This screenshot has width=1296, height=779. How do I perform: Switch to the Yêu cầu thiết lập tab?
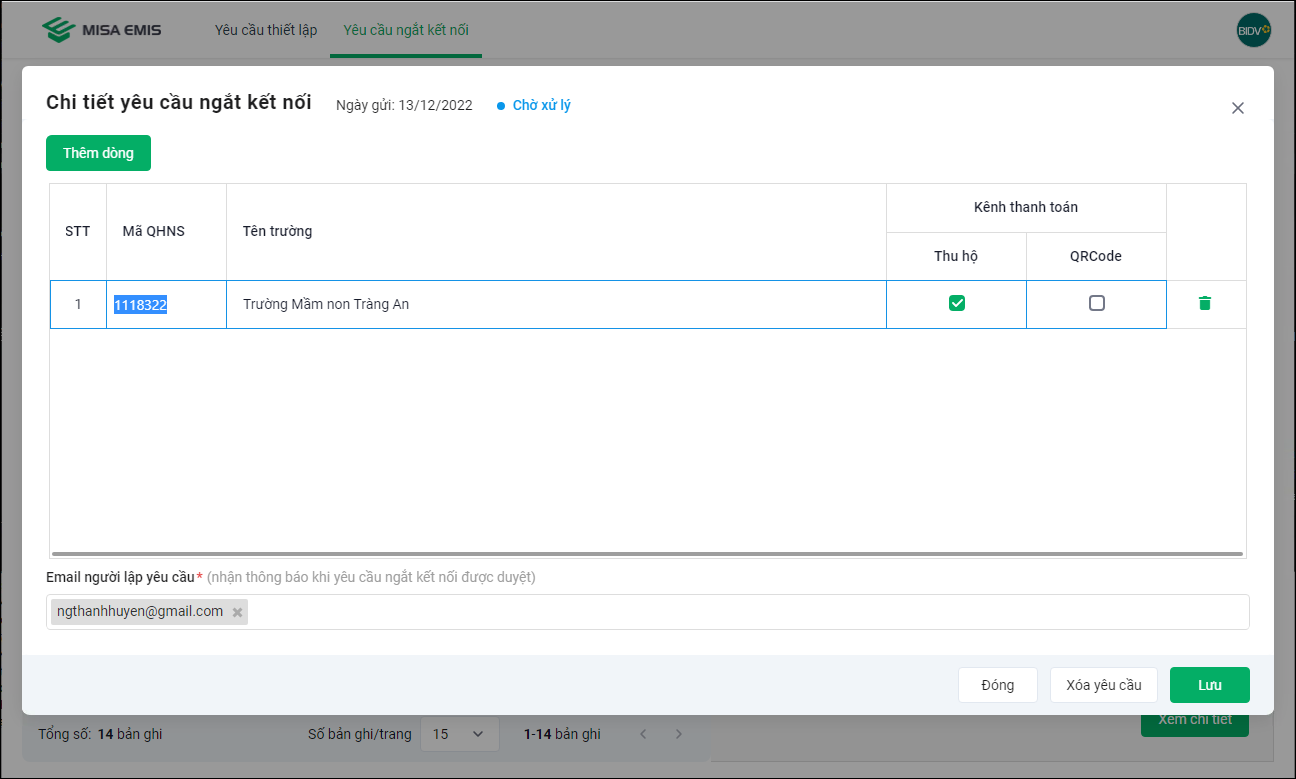(x=266, y=30)
